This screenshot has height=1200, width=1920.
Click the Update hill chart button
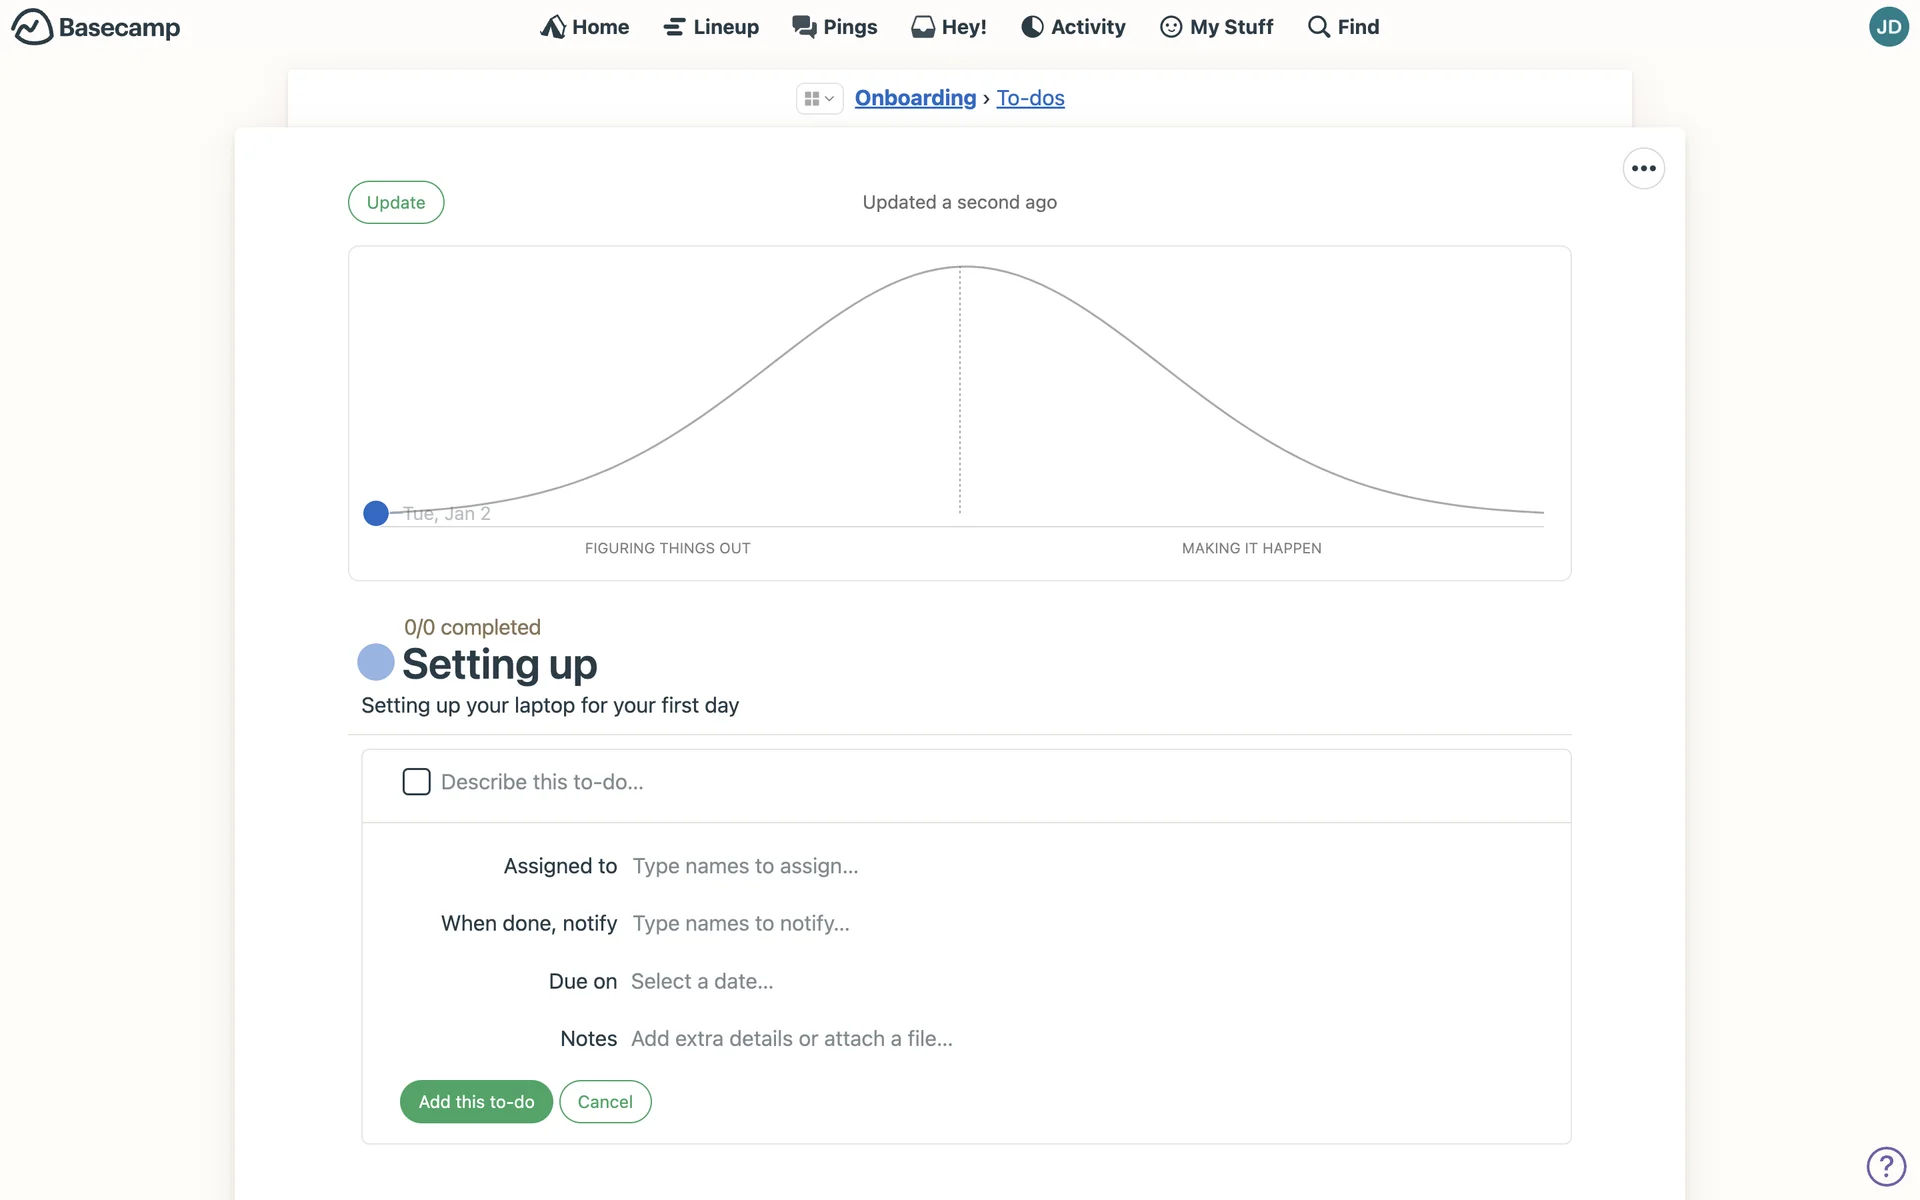coord(396,202)
